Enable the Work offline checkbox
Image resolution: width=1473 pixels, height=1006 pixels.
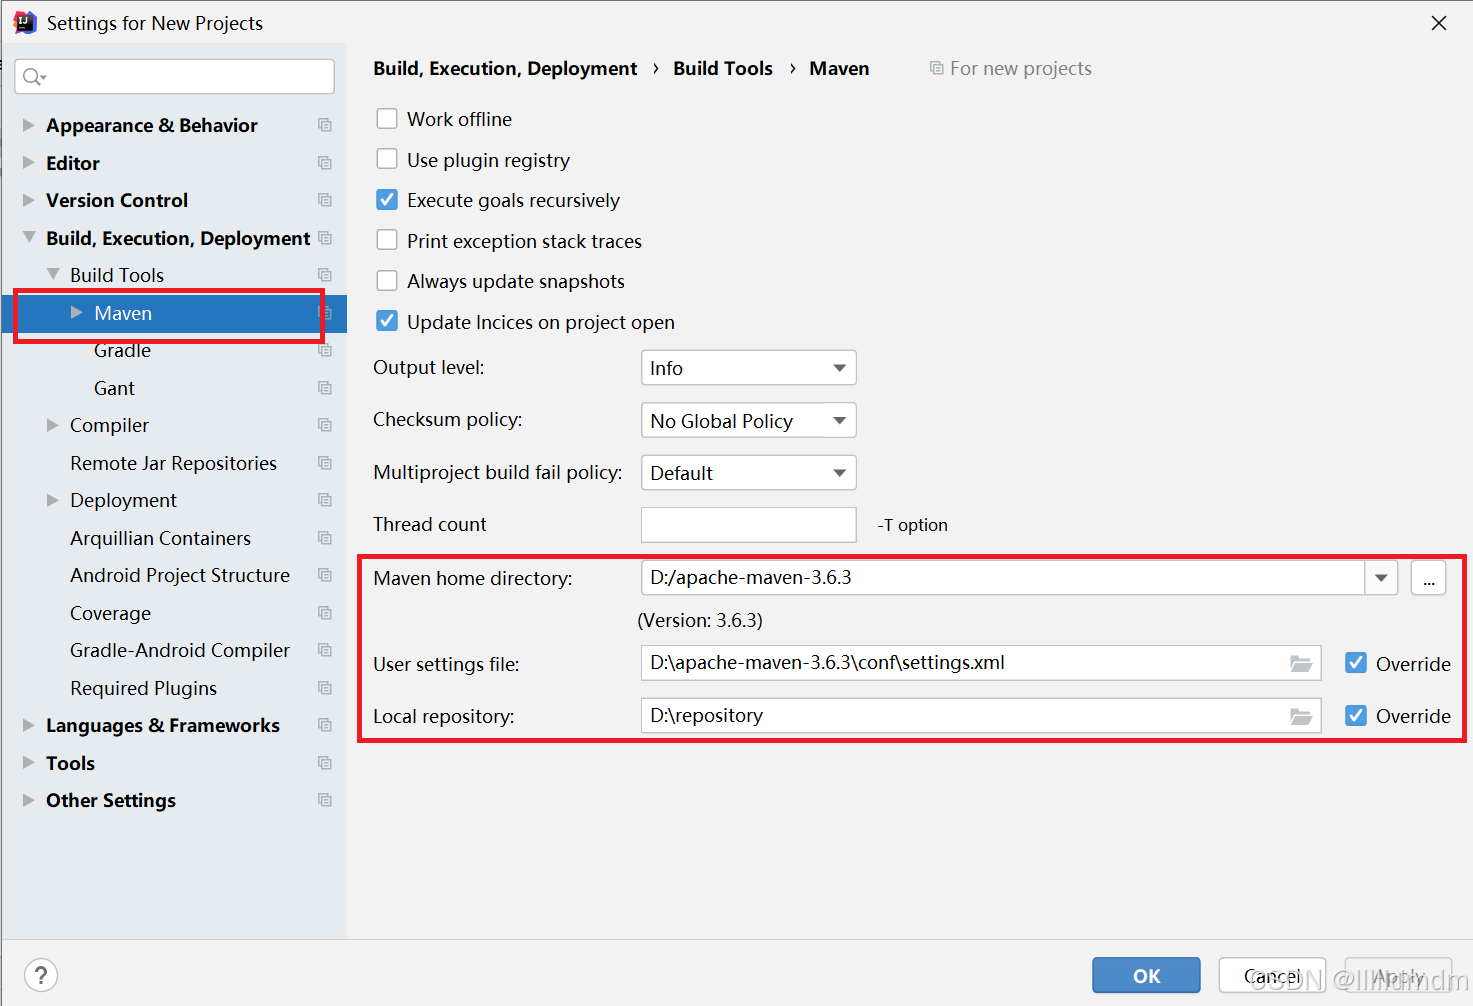[x=387, y=119]
